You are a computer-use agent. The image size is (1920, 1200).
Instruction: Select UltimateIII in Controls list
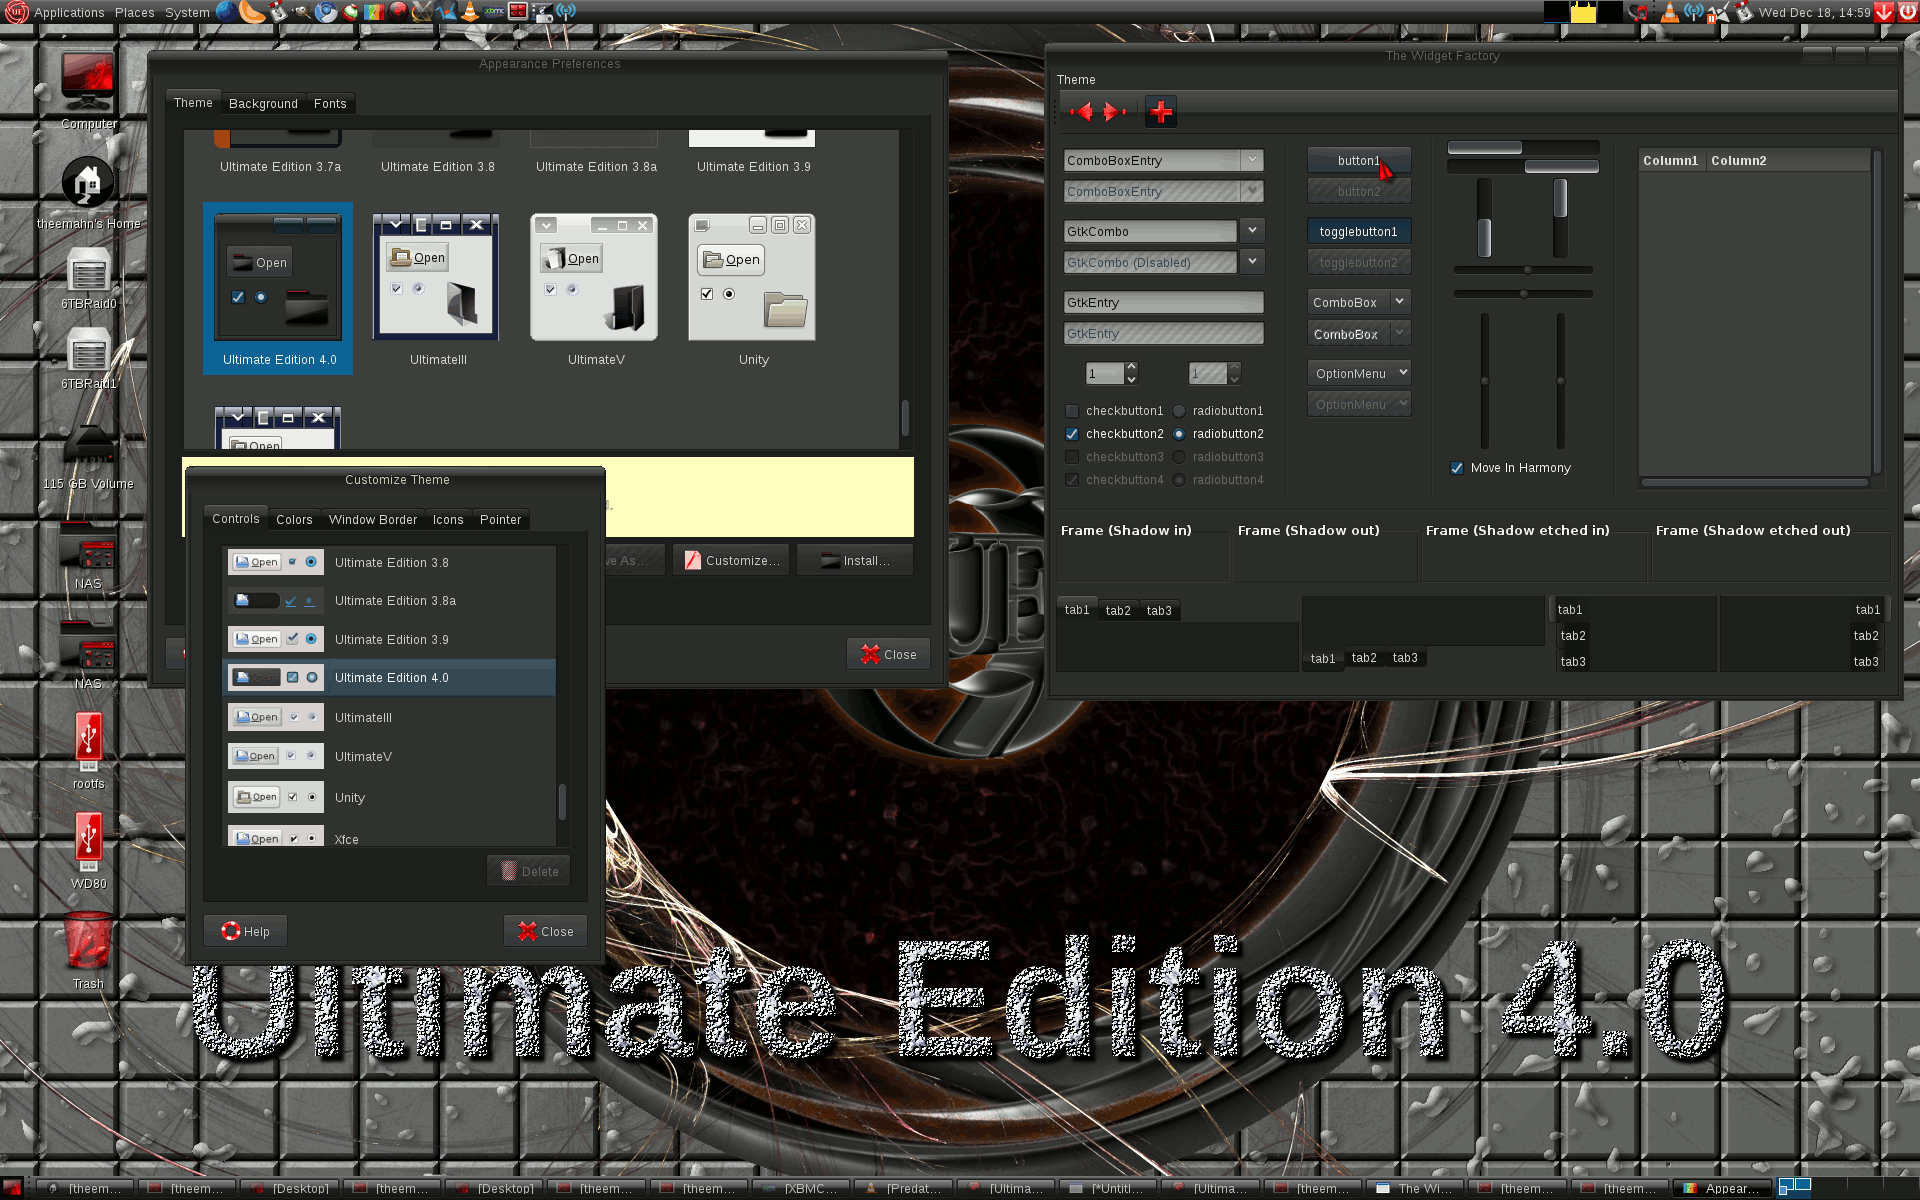coord(389,717)
